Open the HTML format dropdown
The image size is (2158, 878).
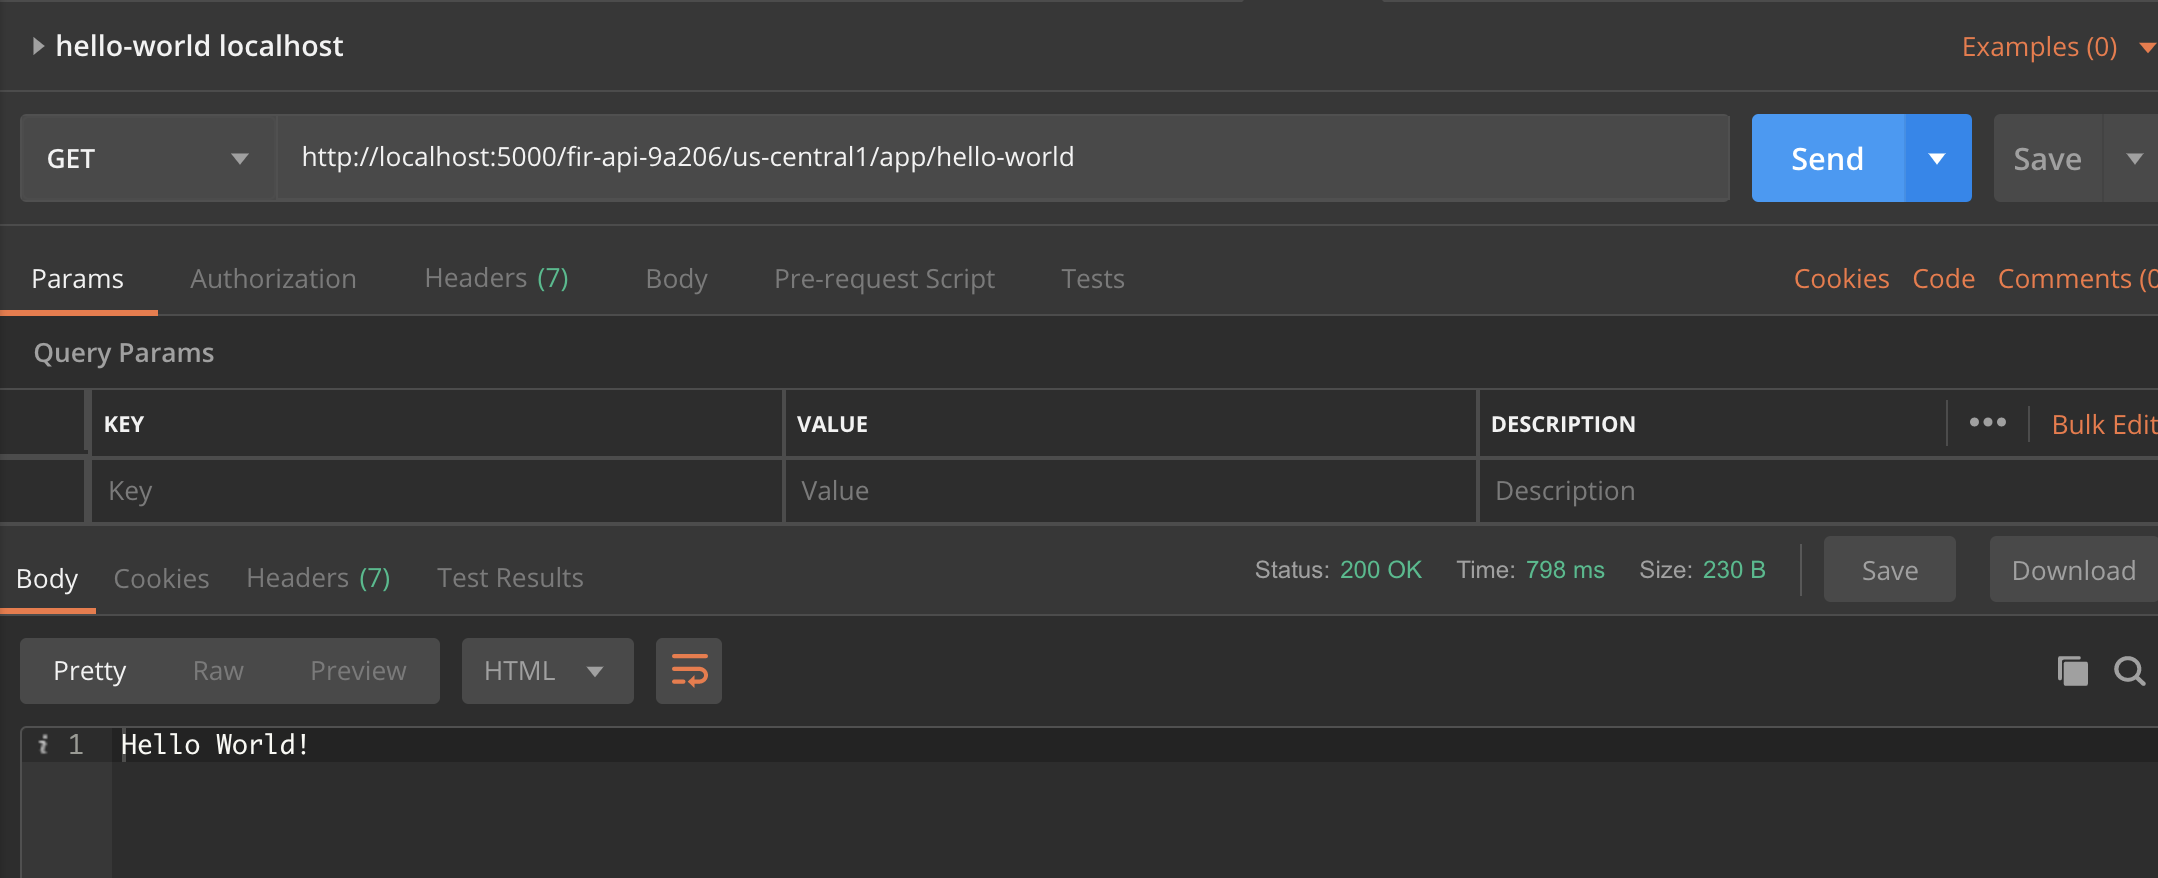(546, 671)
